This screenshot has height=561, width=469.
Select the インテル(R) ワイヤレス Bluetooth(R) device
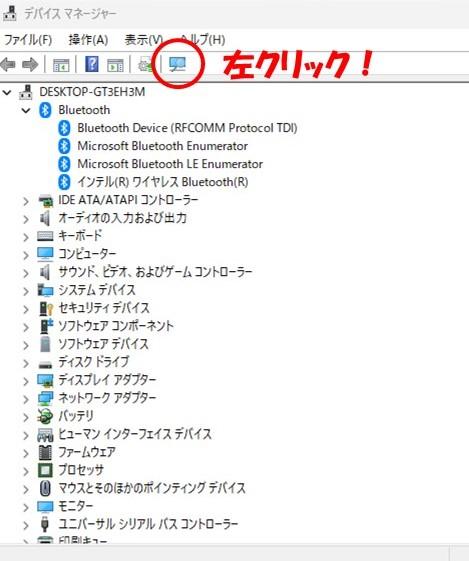click(x=163, y=182)
